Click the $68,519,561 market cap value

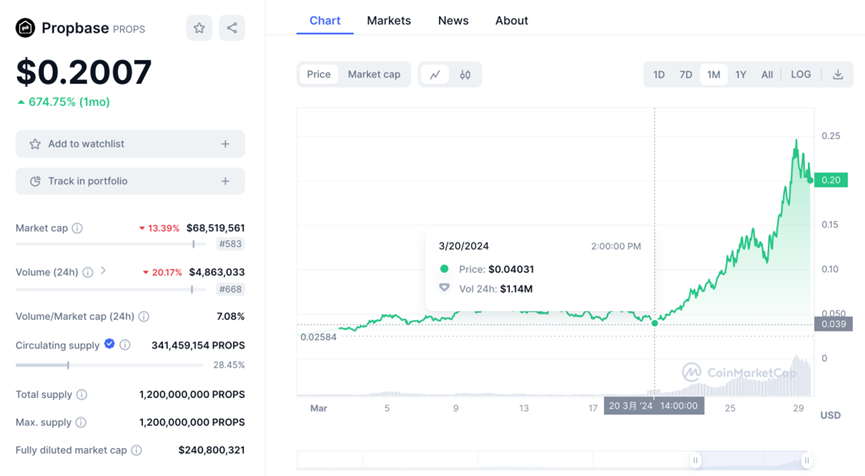pos(215,228)
